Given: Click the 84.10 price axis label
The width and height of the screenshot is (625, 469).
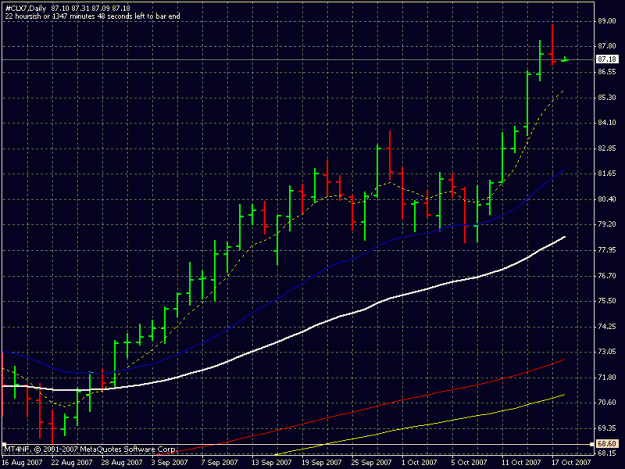Looking at the screenshot, I should click(x=607, y=123).
